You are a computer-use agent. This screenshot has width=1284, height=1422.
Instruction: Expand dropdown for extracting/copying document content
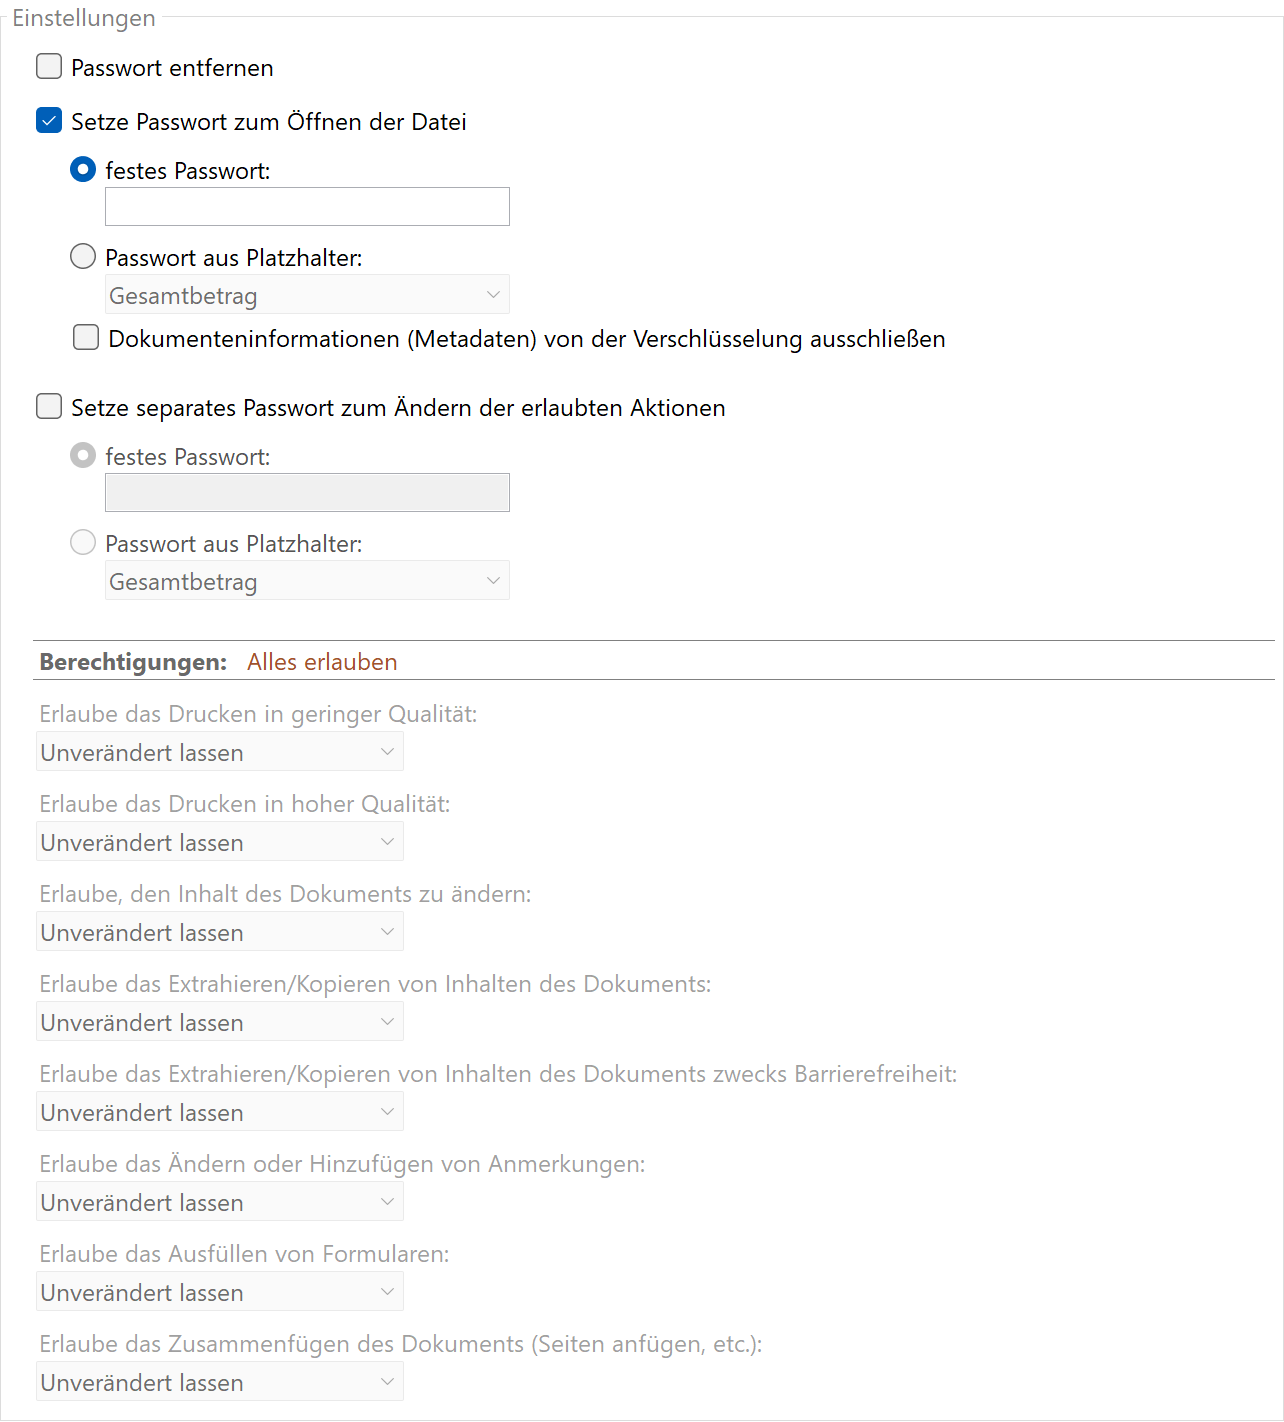[x=220, y=1022]
